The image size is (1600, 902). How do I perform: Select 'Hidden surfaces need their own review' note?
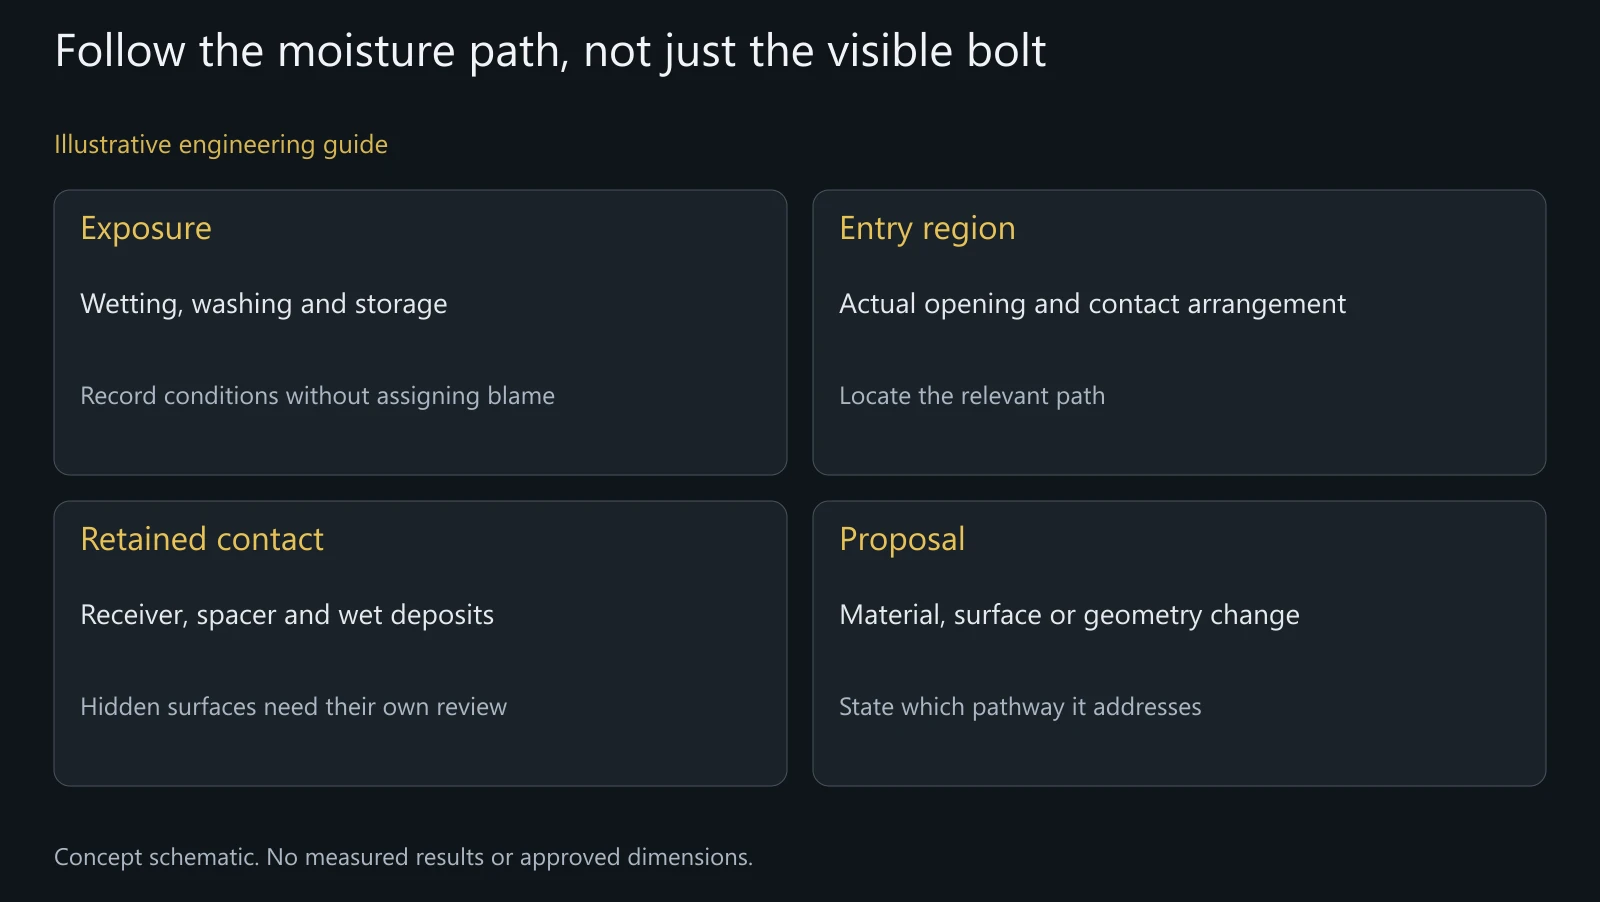293,707
